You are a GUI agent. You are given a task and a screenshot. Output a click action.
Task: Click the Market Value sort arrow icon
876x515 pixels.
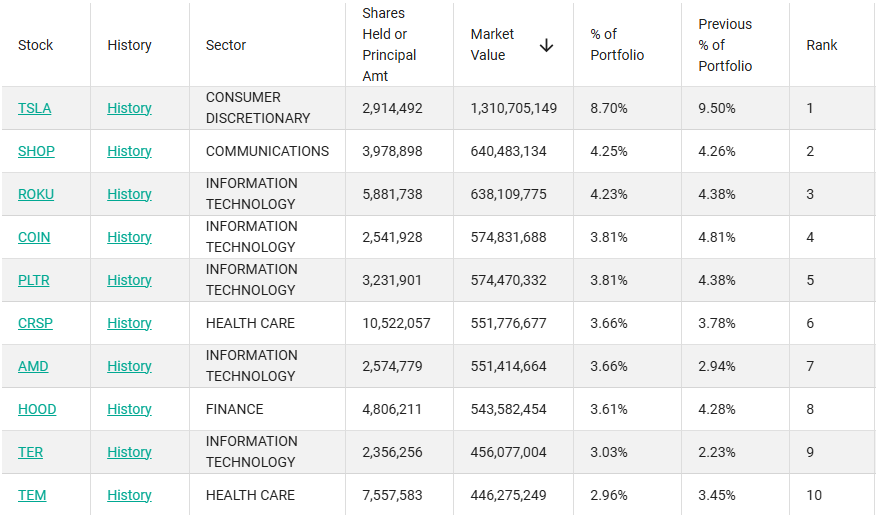click(x=546, y=45)
